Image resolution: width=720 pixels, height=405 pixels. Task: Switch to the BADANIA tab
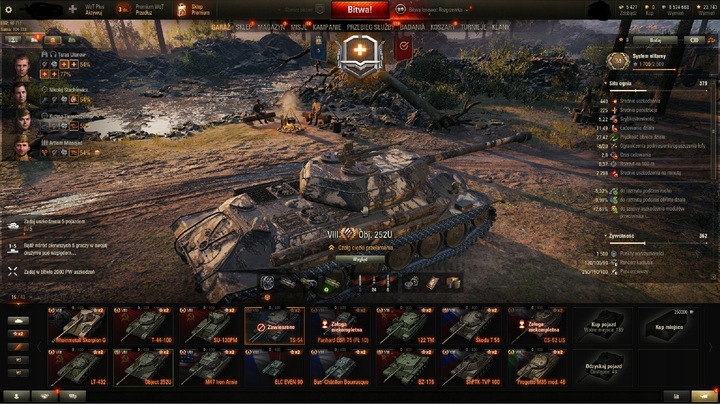click(x=412, y=27)
